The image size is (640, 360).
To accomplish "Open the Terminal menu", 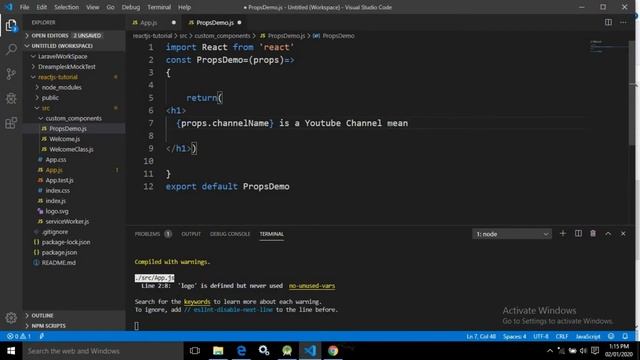I will [159, 7].
